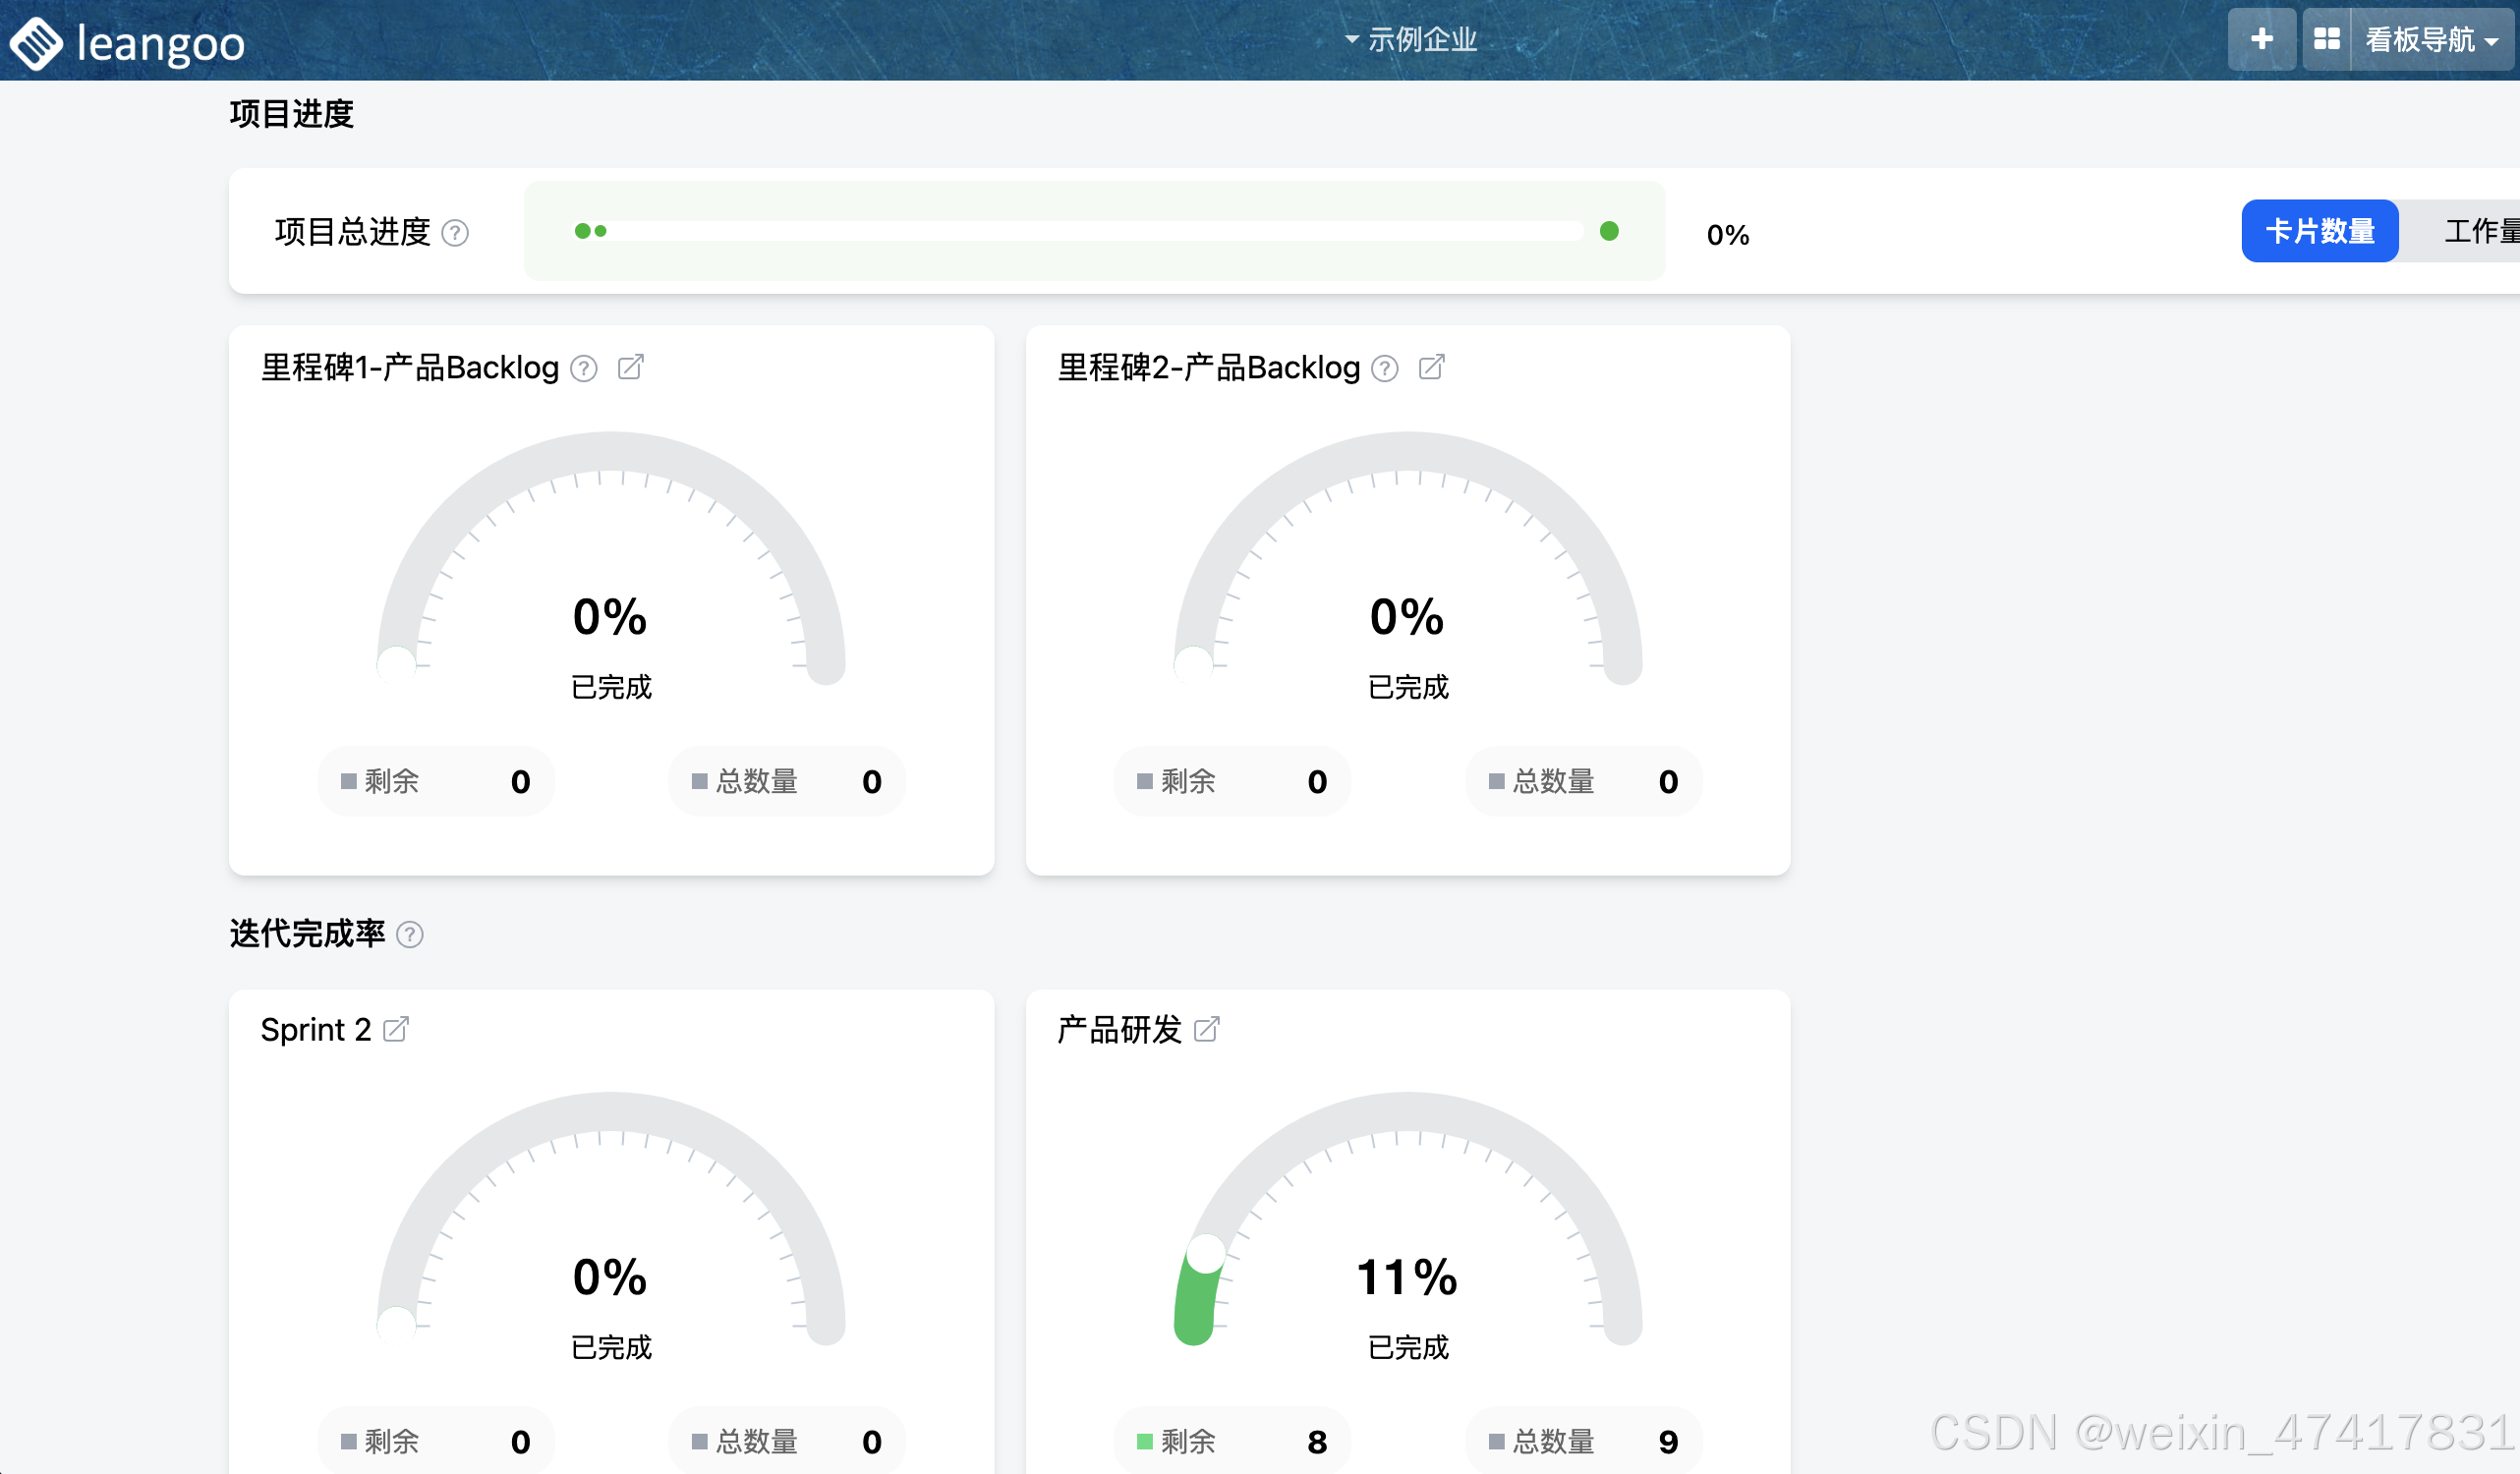
Task: Open help icon next to 项目总进度
Action: pos(455,233)
